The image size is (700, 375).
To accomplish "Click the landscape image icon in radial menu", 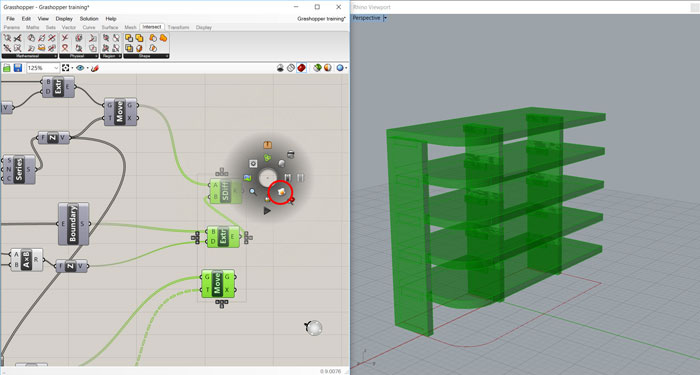I will click(x=247, y=178).
